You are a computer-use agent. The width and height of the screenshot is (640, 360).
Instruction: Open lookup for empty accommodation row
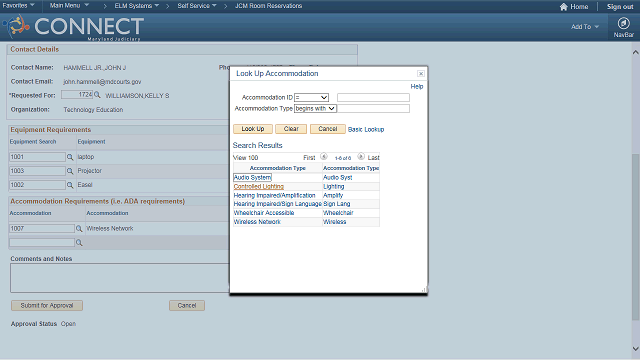coord(79,243)
